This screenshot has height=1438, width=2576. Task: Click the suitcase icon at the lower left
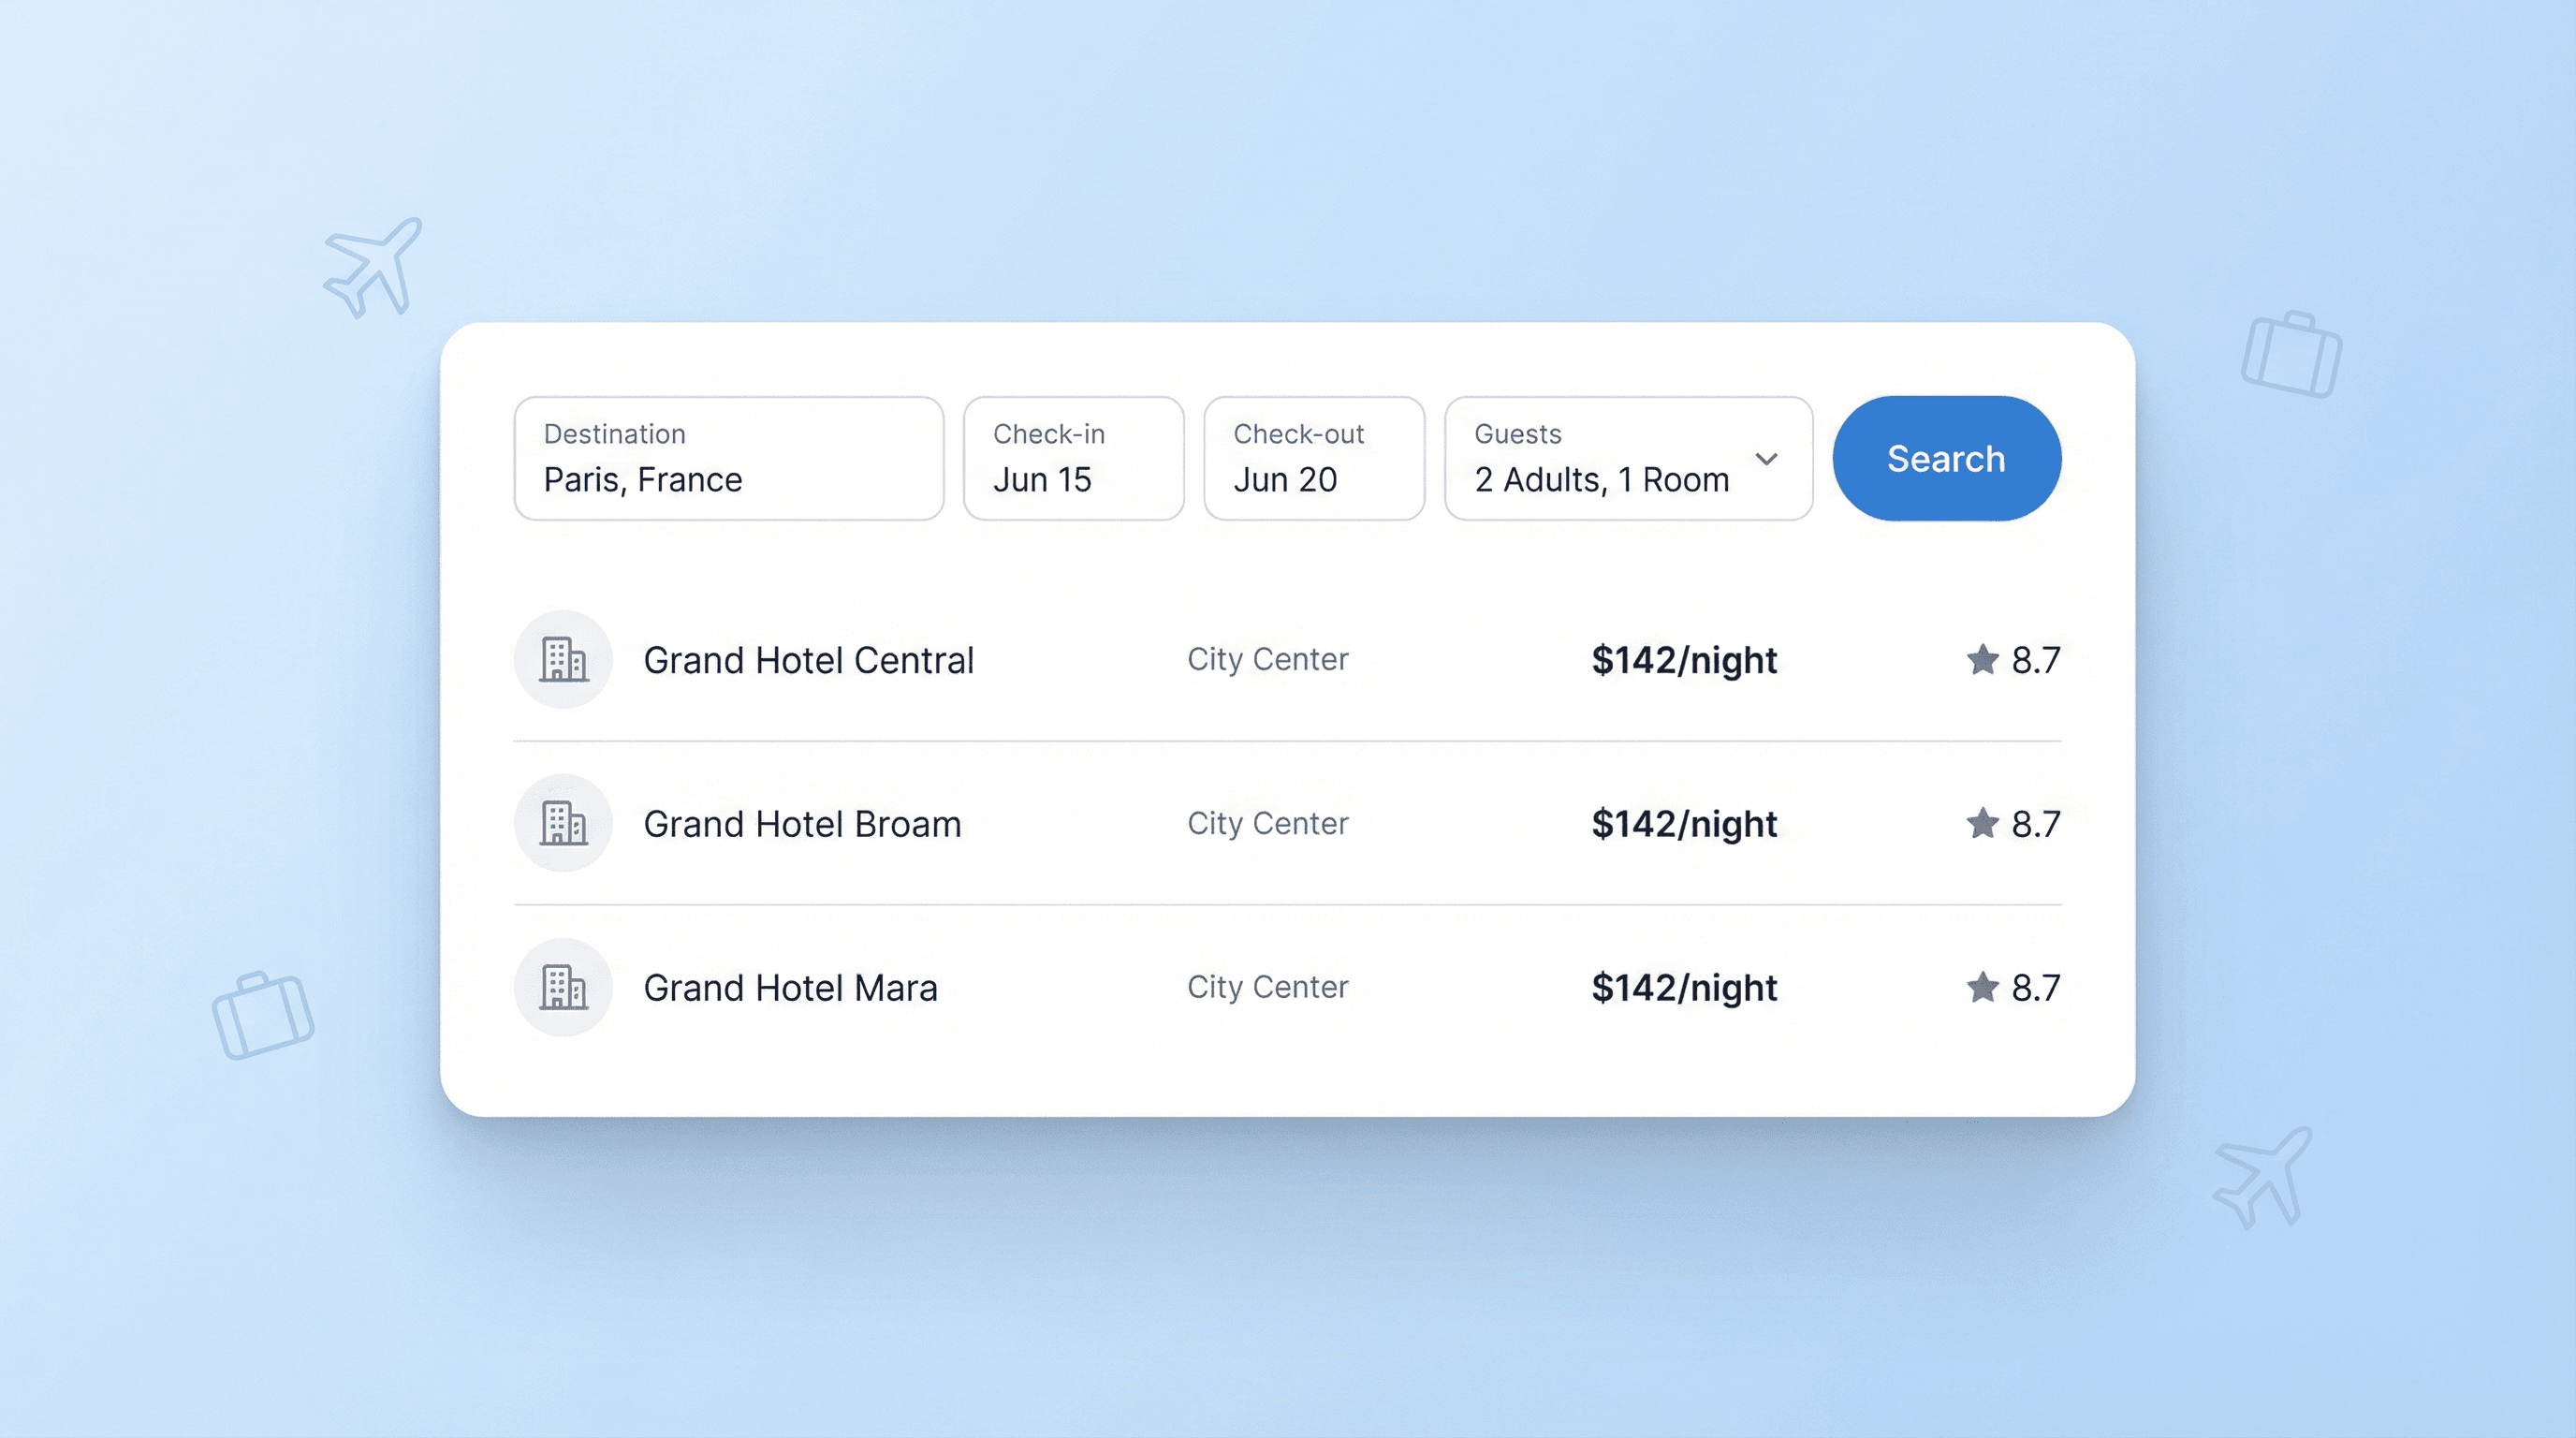tap(263, 1015)
